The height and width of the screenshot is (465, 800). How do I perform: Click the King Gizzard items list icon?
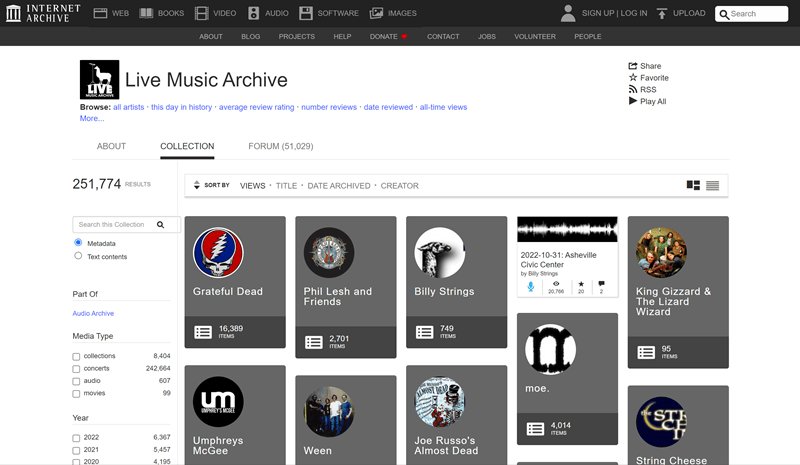(x=646, y=353)
